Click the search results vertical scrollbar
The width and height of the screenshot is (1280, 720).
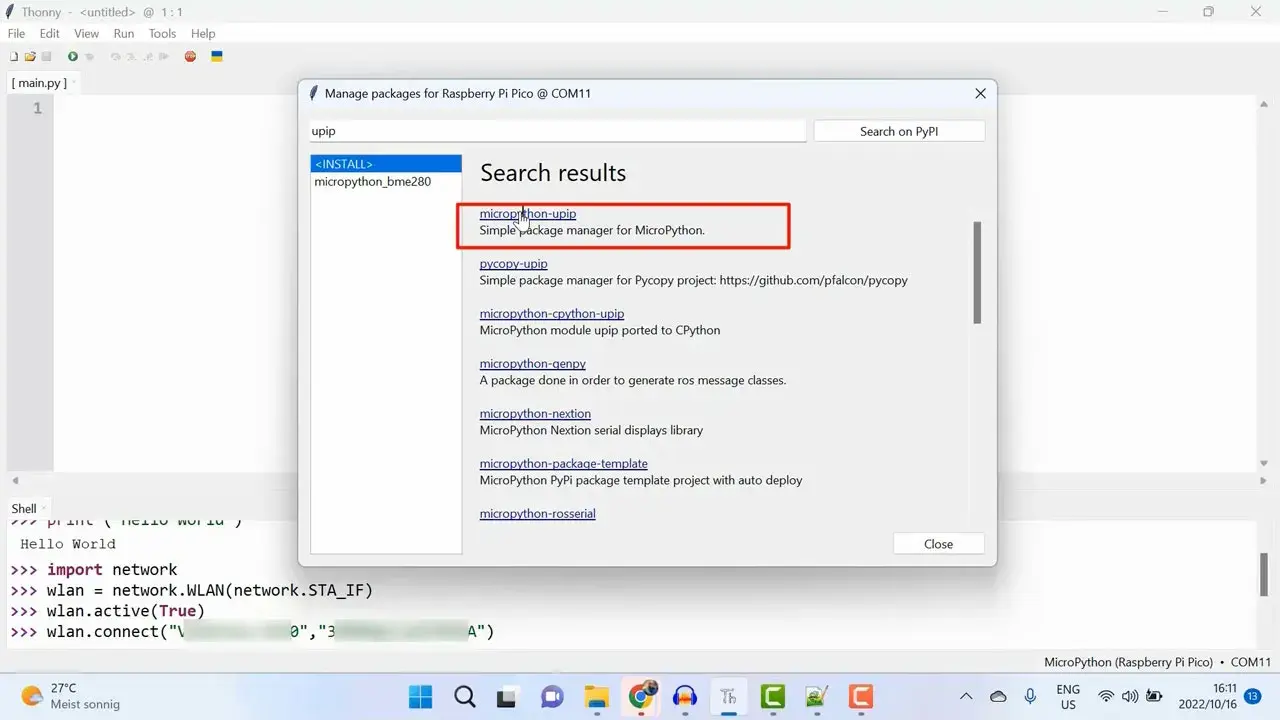point(977,272)
